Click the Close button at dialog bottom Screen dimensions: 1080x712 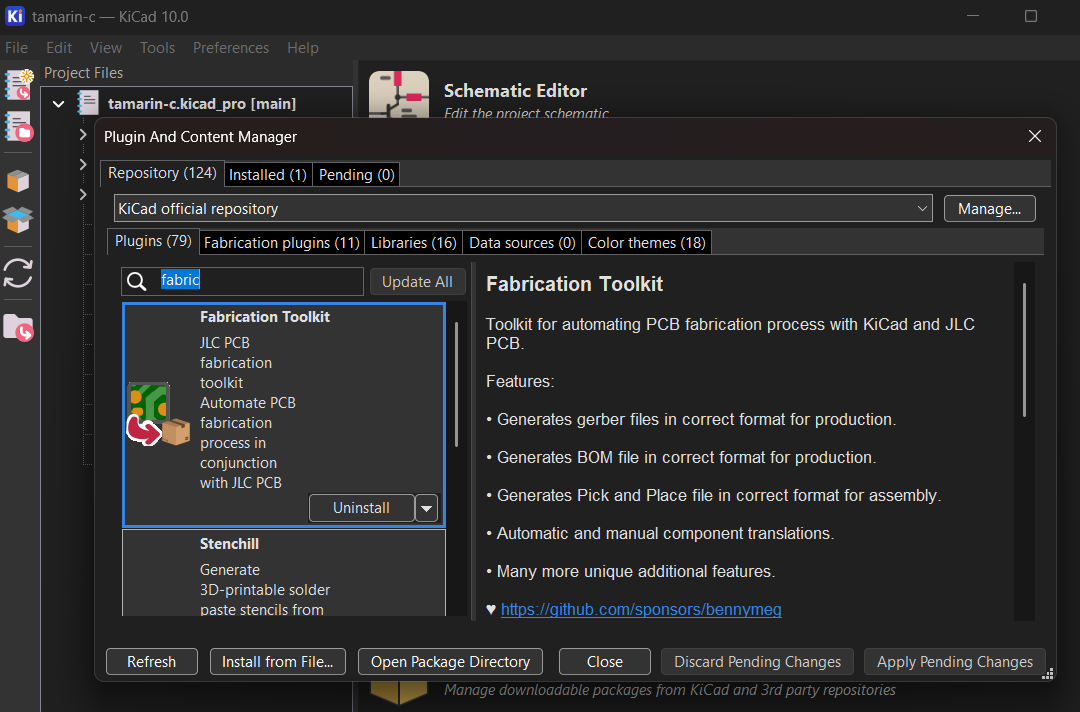(x=605, y=662)
